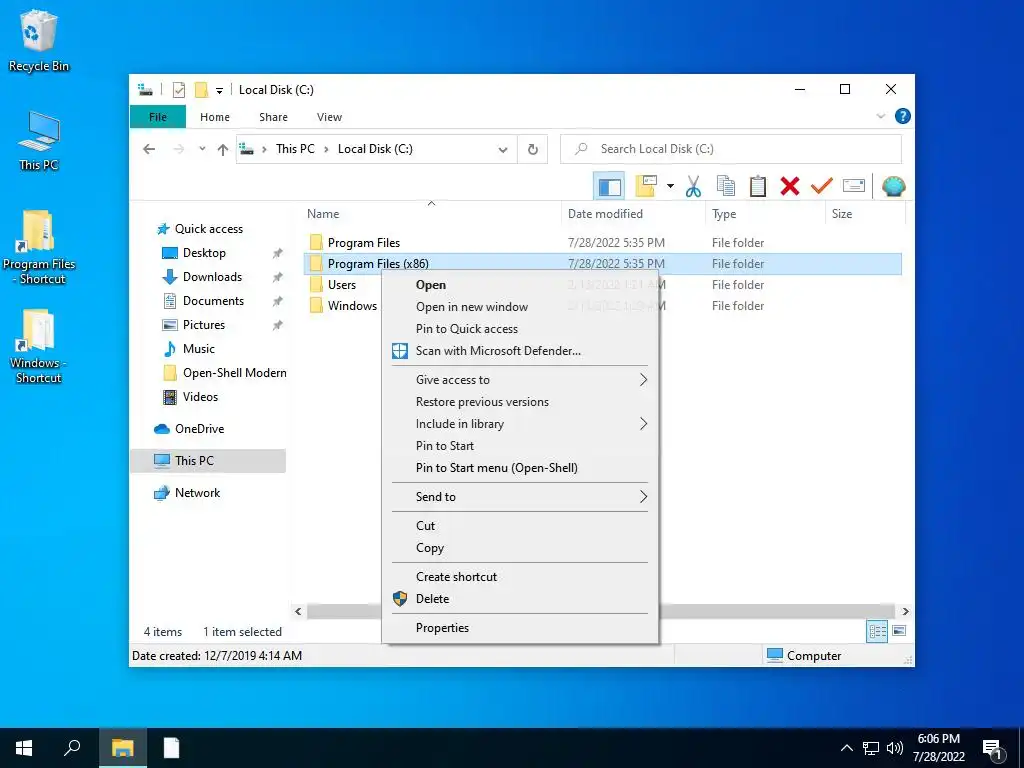Go up one folder level arrow
This screenshot has height=768, width=1024.
click(x=223, y=150)
